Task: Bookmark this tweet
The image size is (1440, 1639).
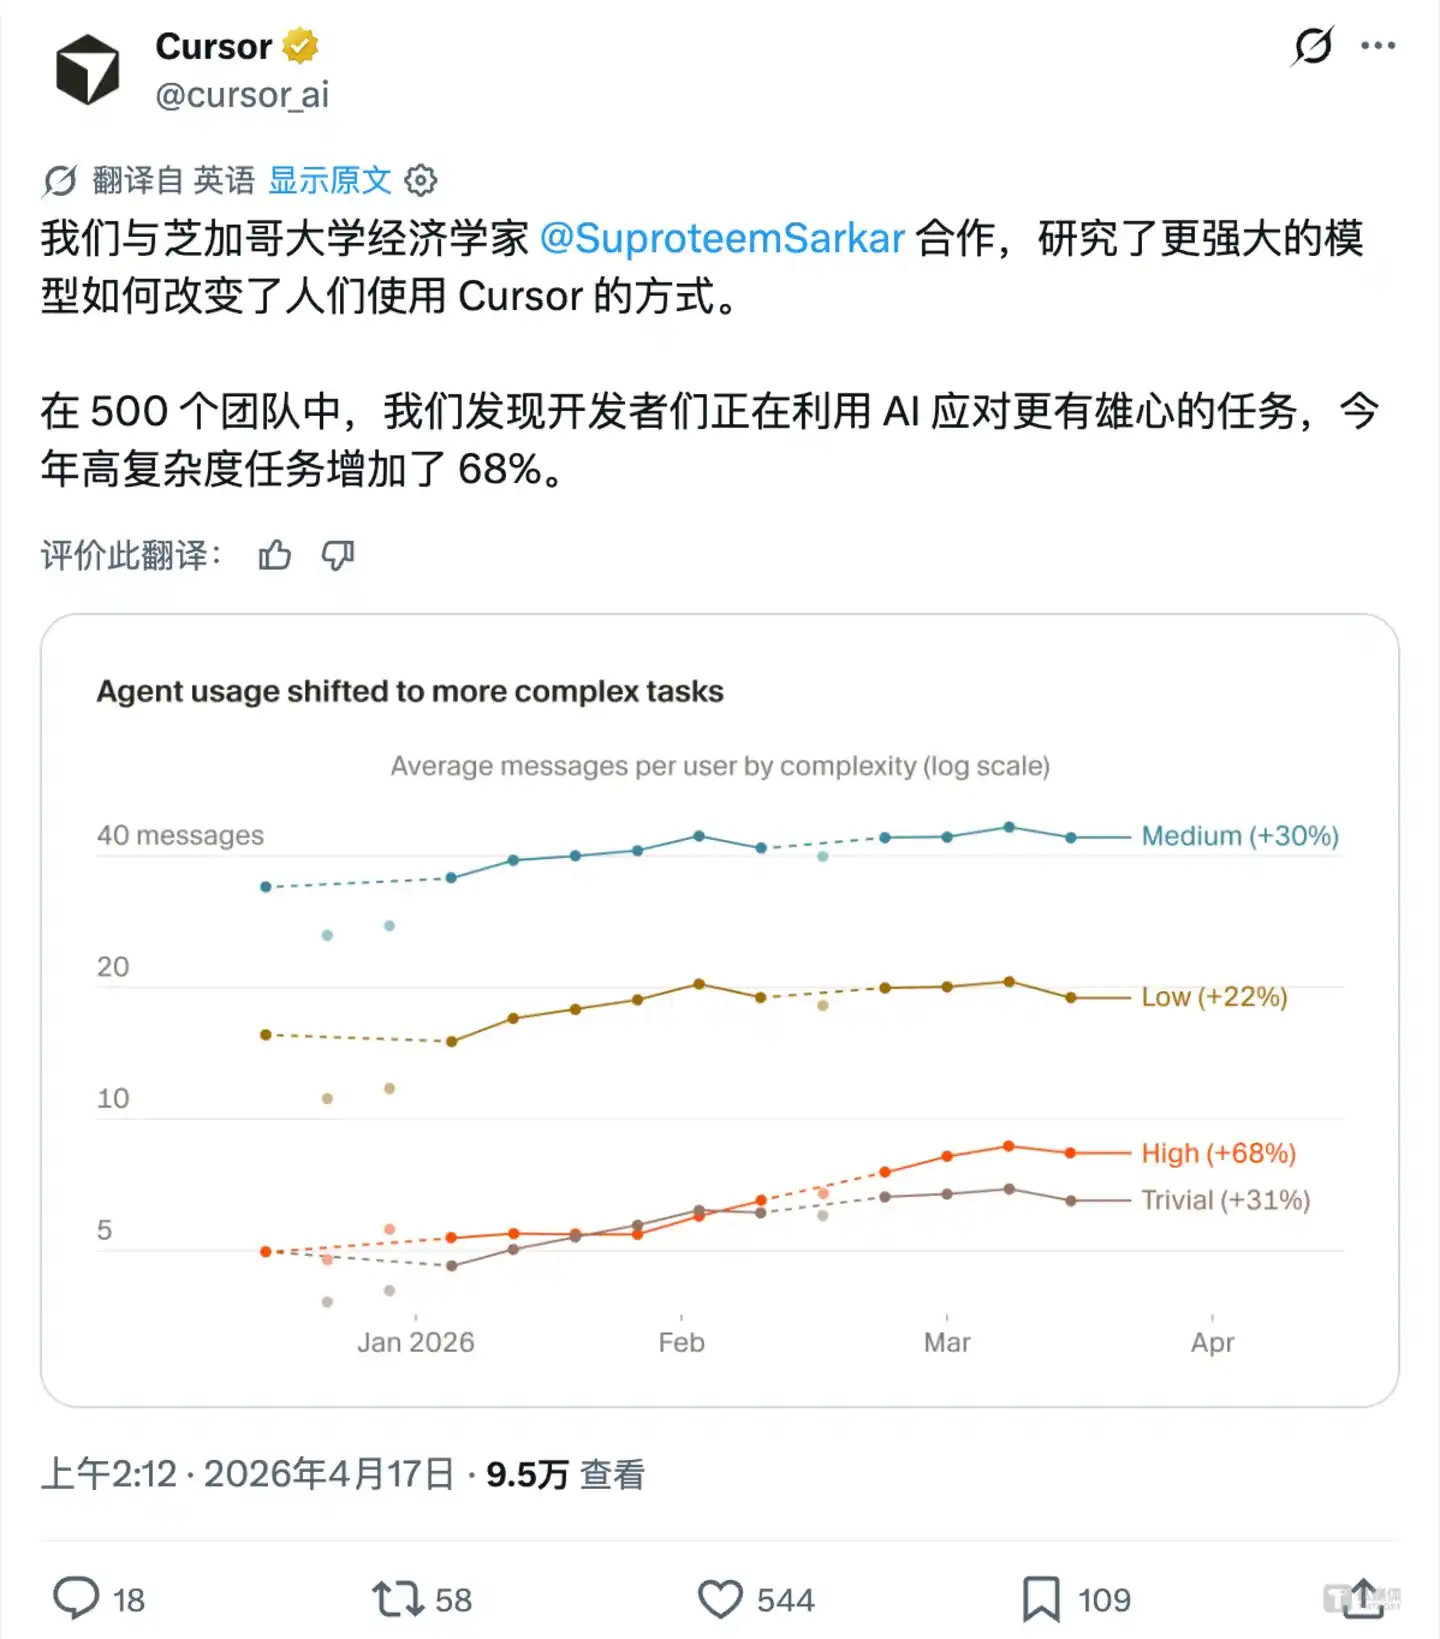Action: (1040, 1599)
